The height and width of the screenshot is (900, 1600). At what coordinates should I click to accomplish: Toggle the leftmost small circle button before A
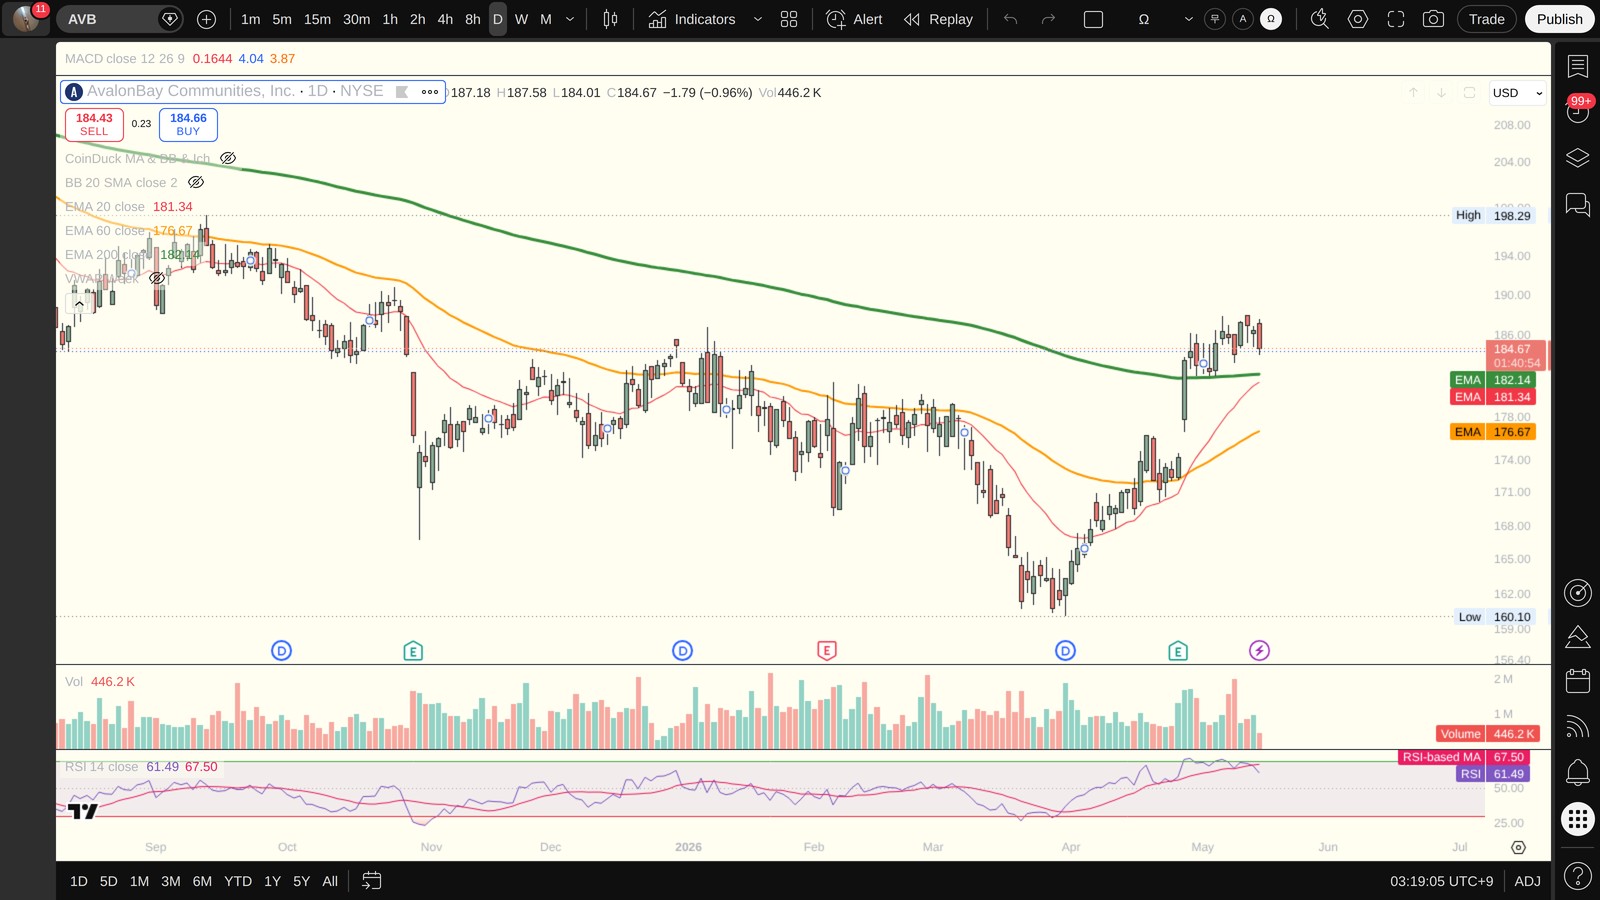point(1215,19)
